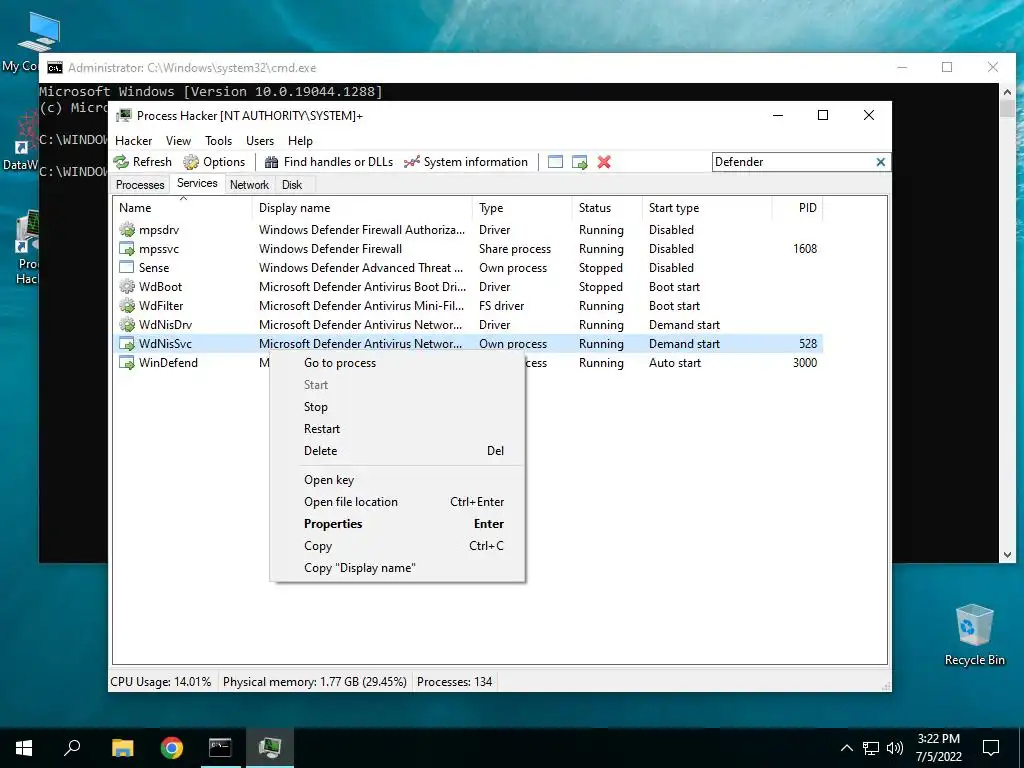
Task: Click the WinDefend service icon
Action: pos(127,362)
